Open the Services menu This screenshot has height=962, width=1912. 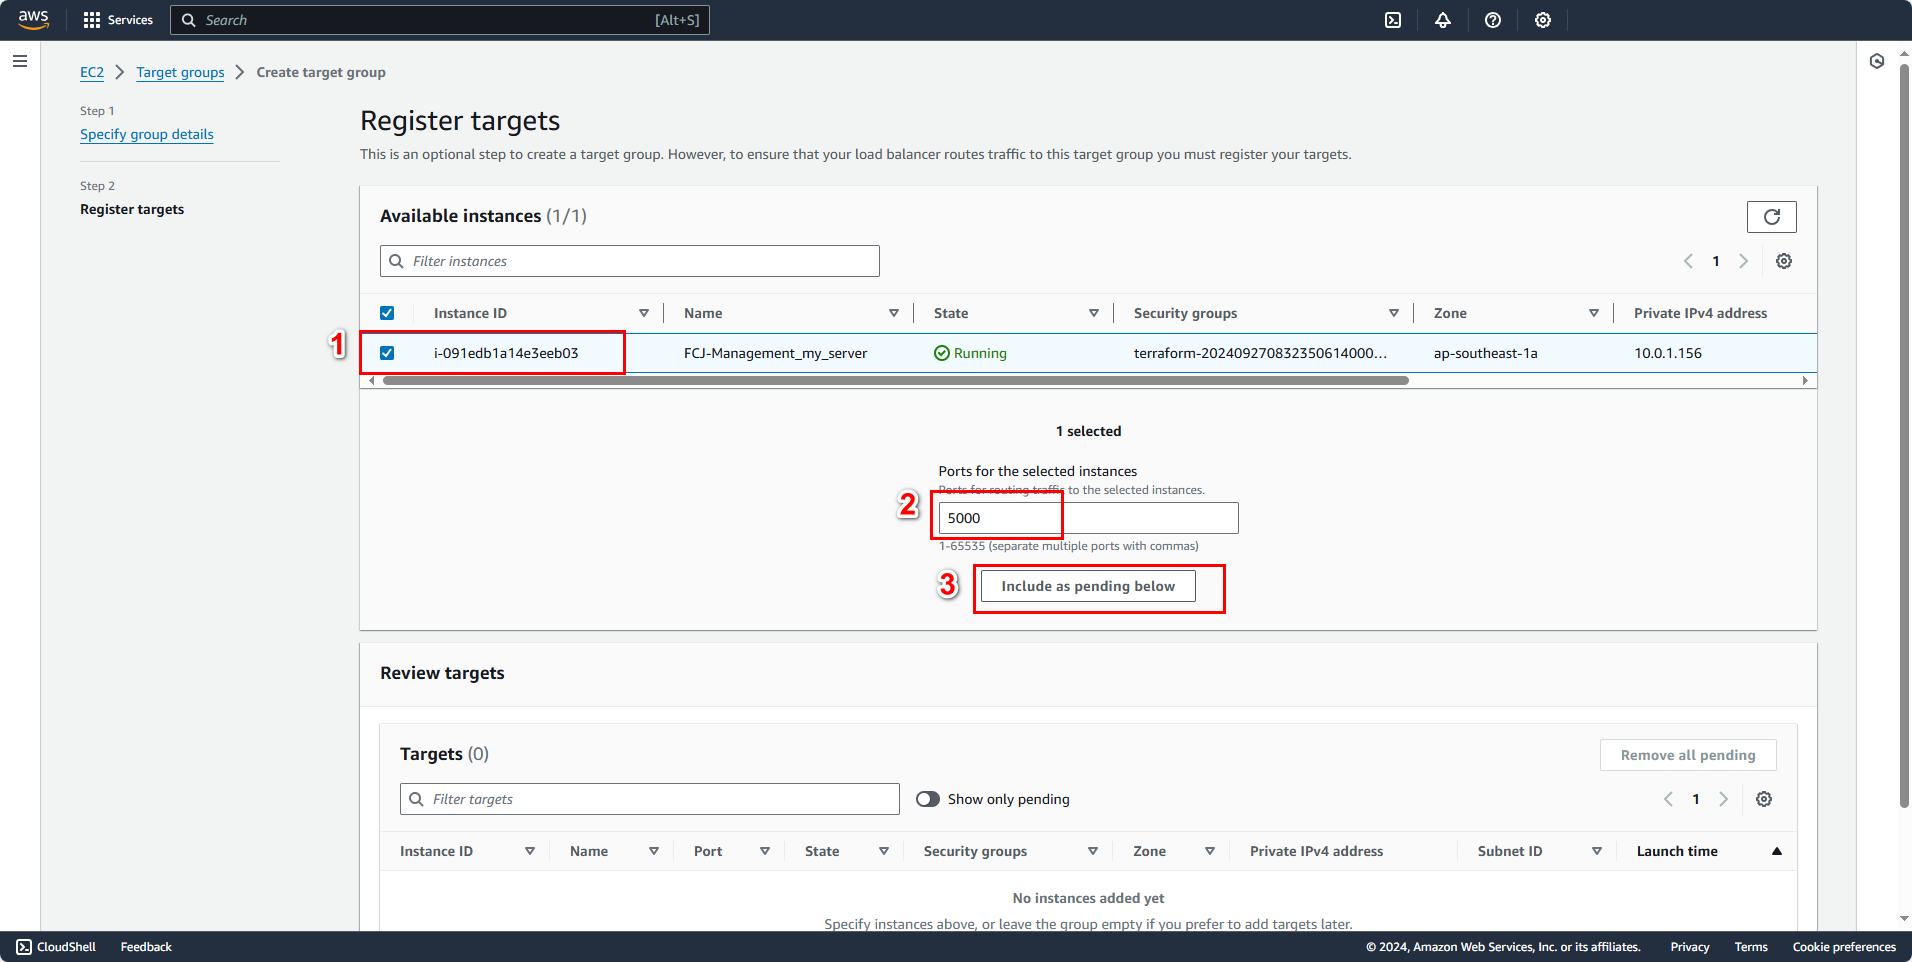point(117,20)
